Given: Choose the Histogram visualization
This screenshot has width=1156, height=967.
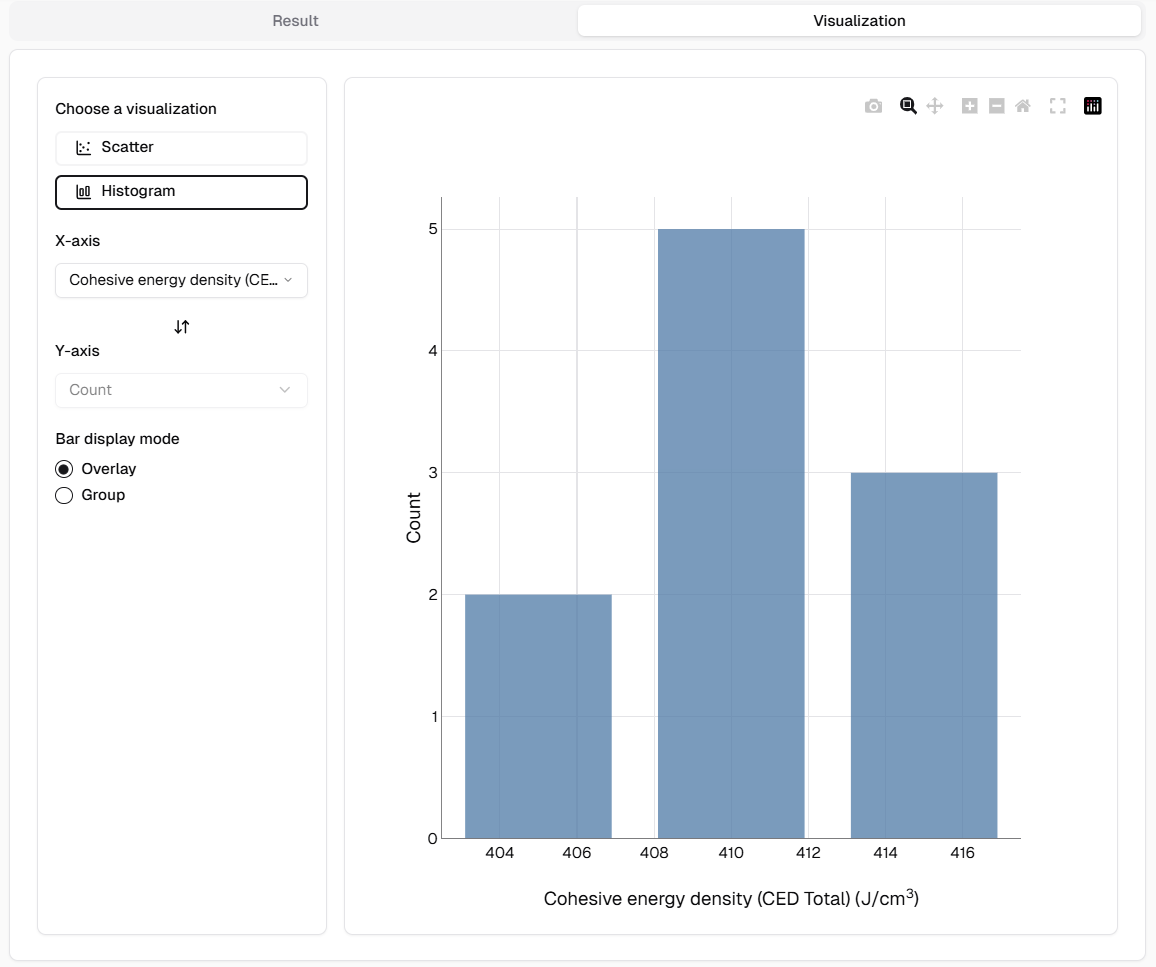Looking at the screenshot, I should tap(181, 192).
